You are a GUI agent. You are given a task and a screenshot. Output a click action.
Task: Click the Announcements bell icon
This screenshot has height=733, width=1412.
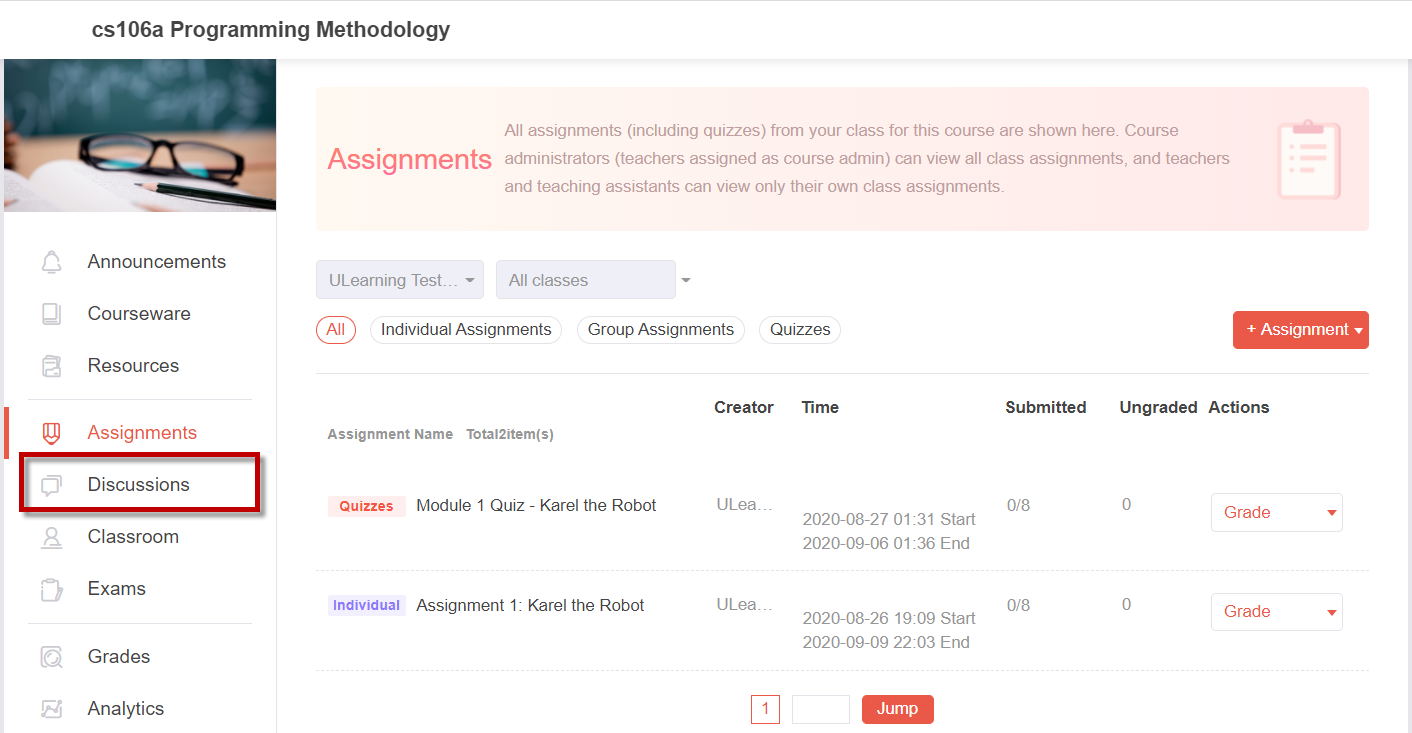(x=51, y=262)
